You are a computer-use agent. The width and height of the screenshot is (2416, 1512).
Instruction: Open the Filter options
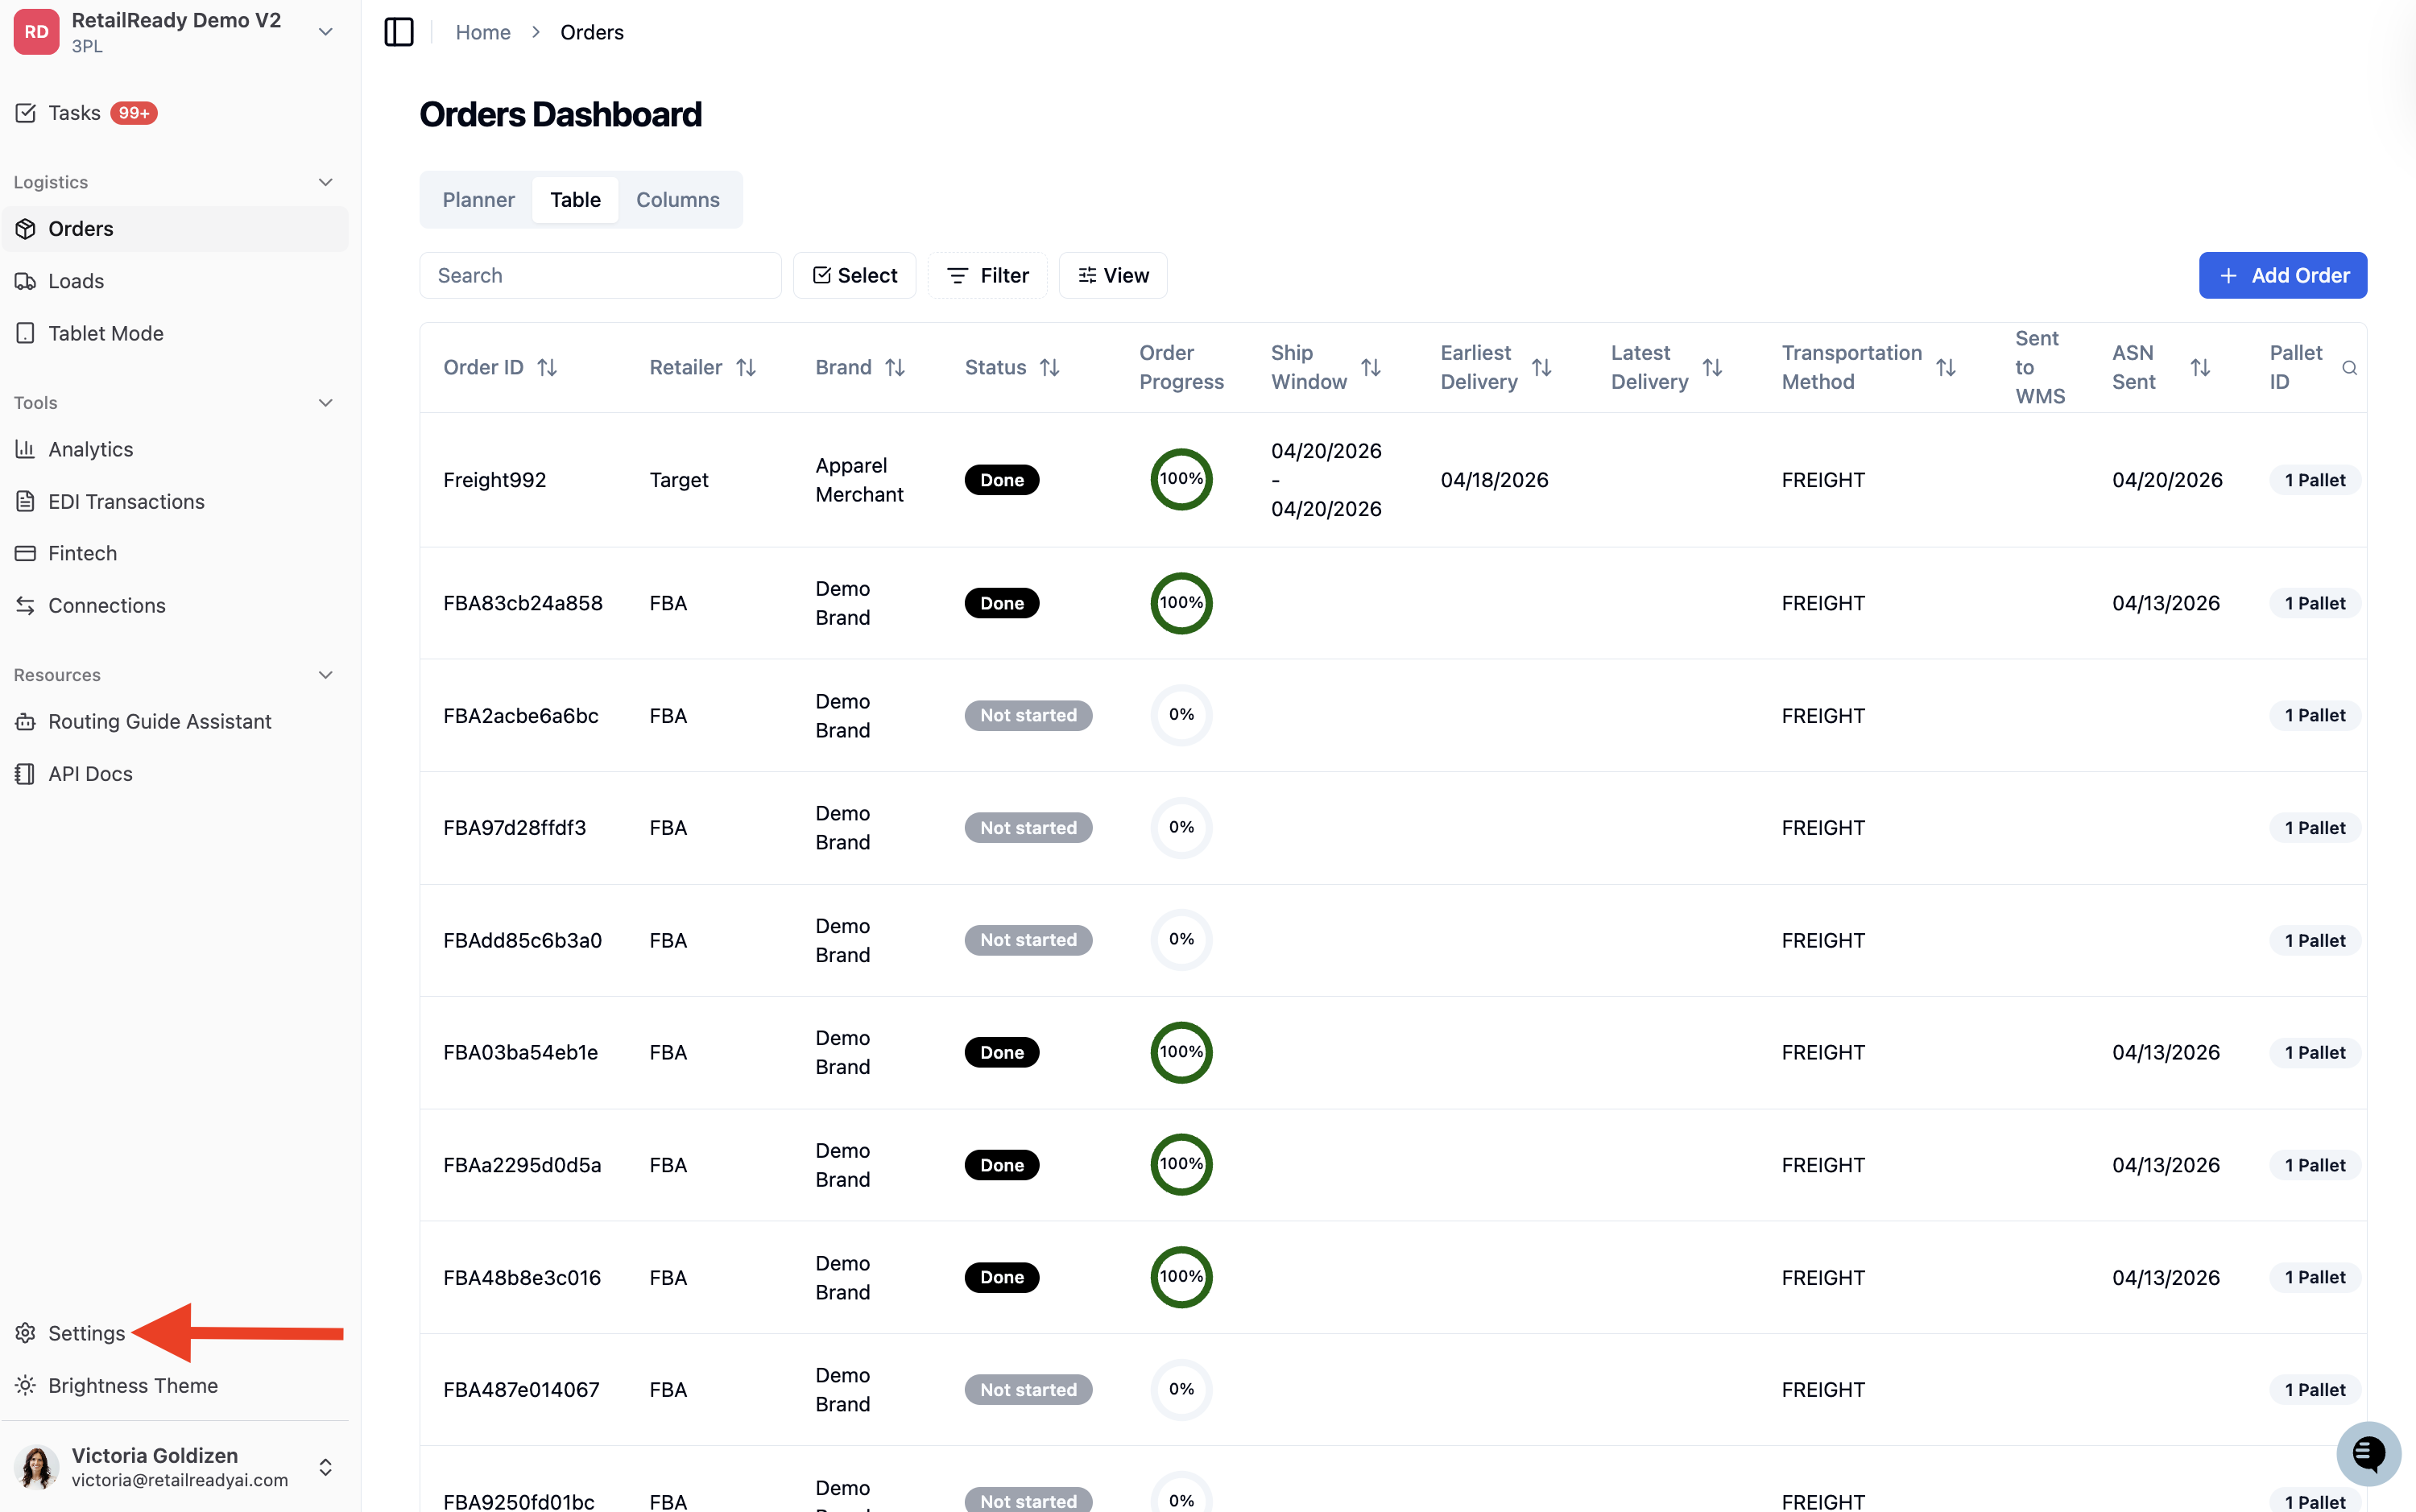click(x=987, y=275)
